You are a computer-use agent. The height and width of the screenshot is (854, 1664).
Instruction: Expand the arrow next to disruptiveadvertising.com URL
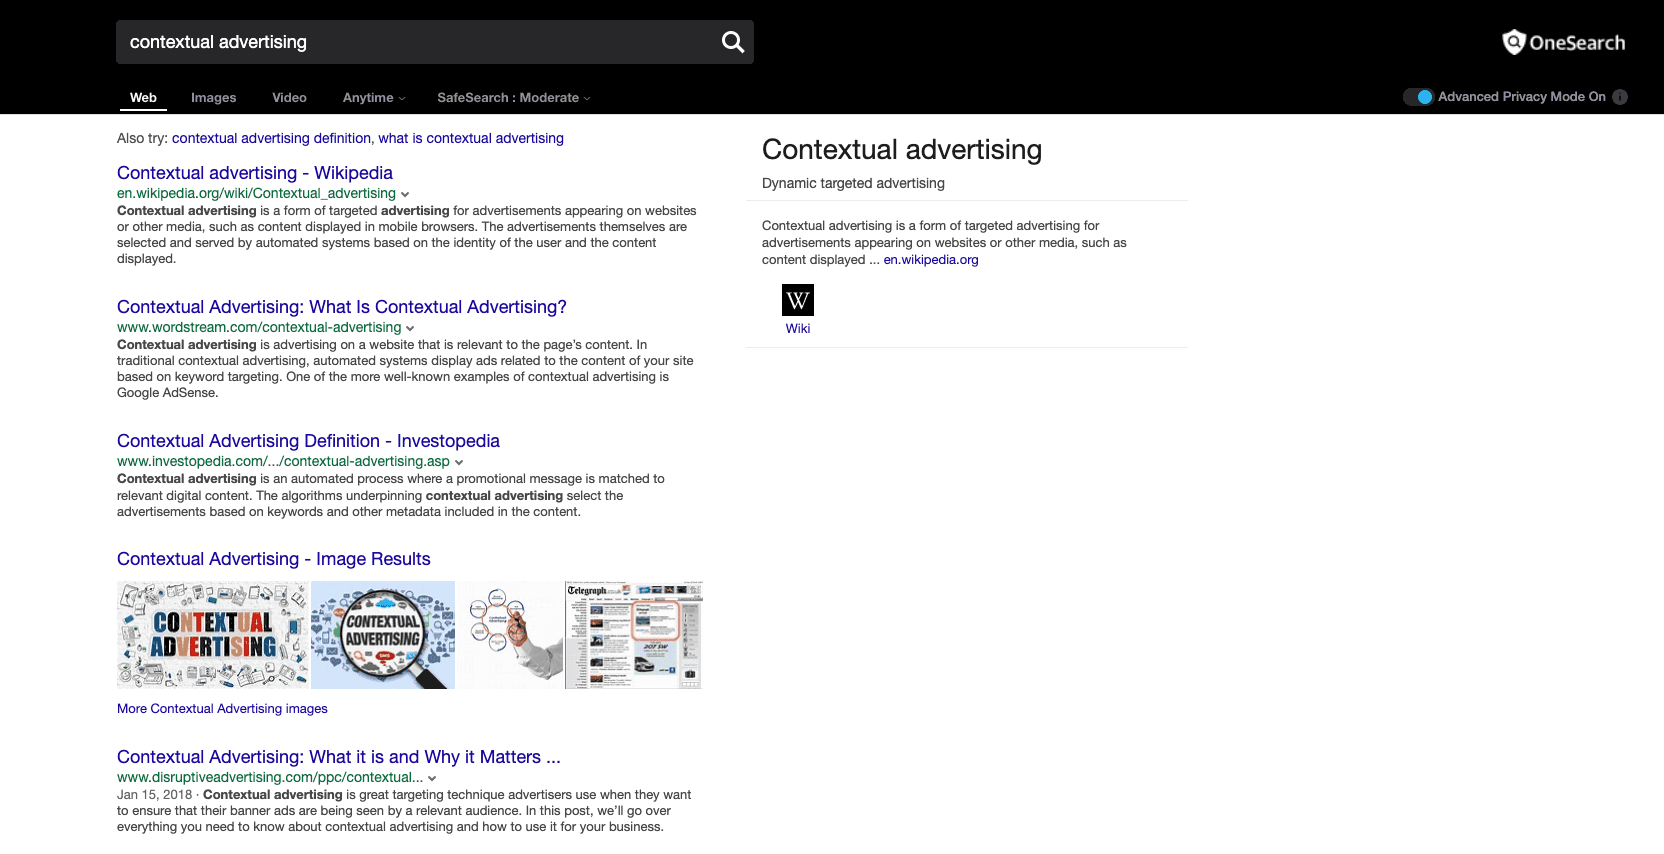432,778
